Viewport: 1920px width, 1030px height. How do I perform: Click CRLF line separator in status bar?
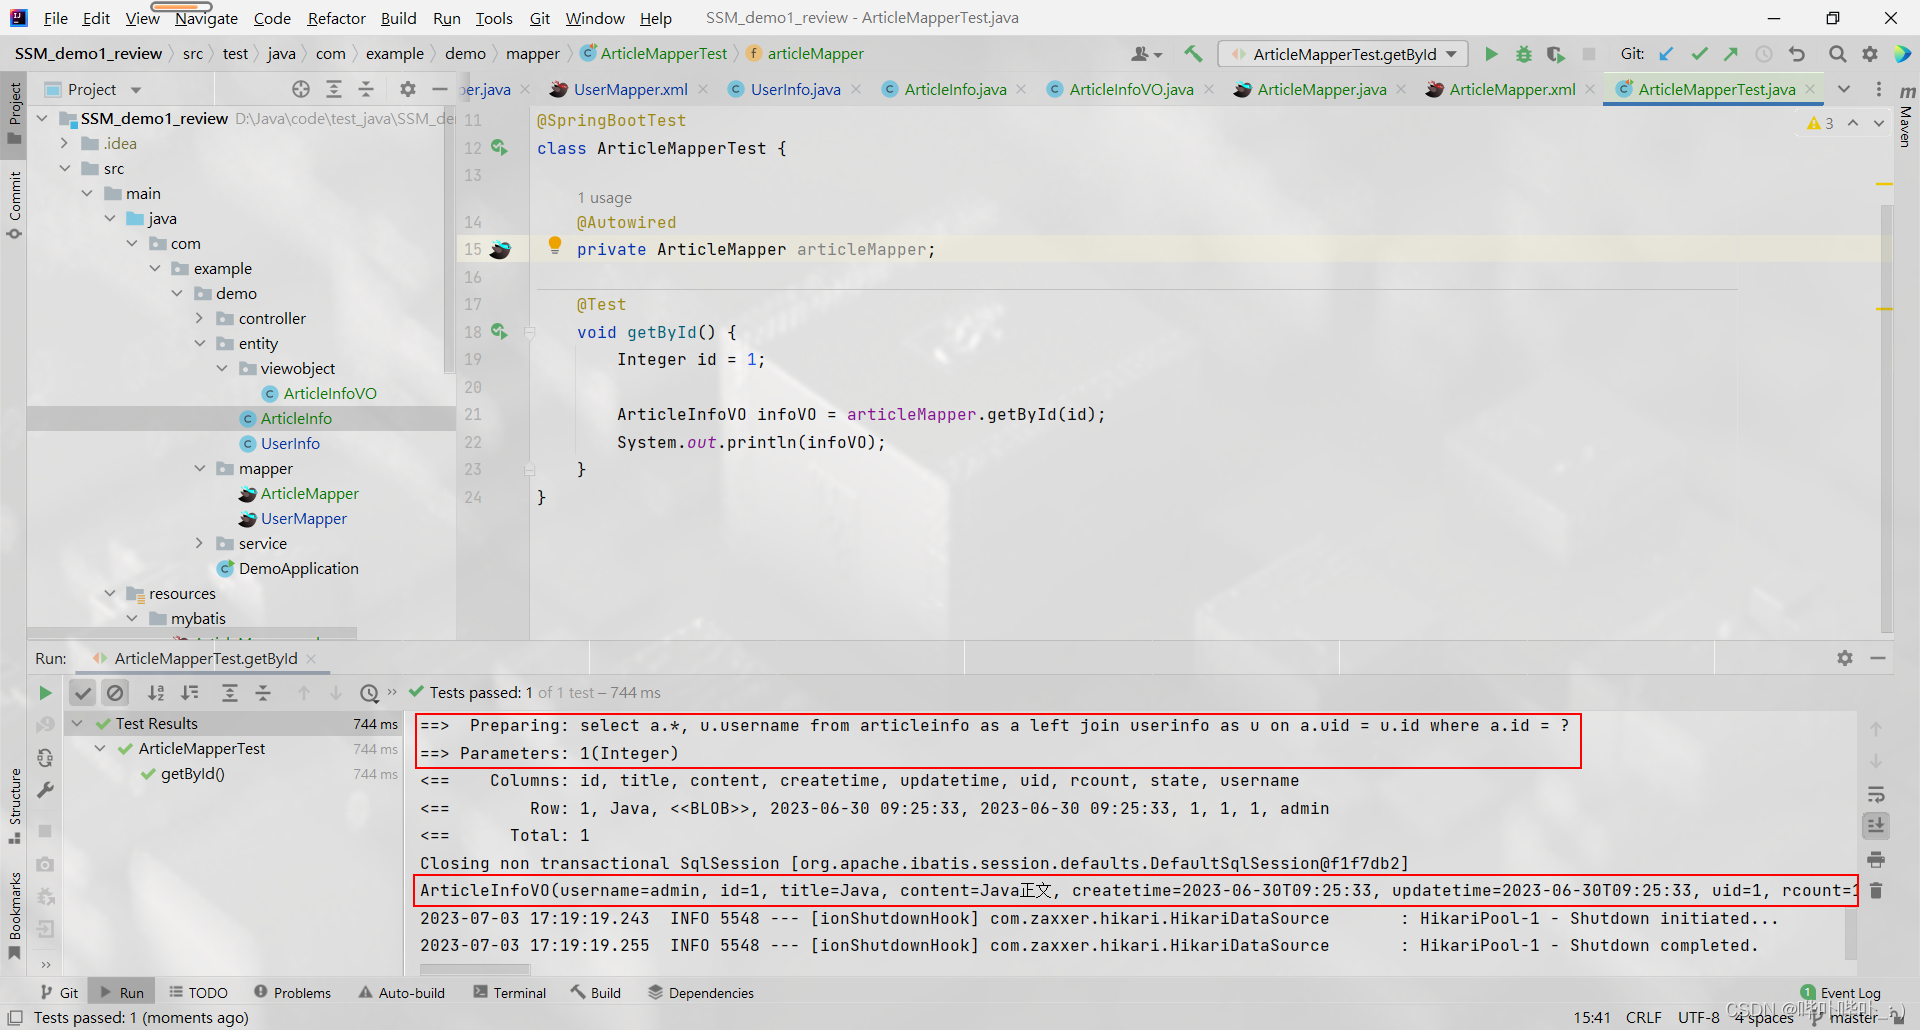pyautogui.click(x=1644, y=1017)
